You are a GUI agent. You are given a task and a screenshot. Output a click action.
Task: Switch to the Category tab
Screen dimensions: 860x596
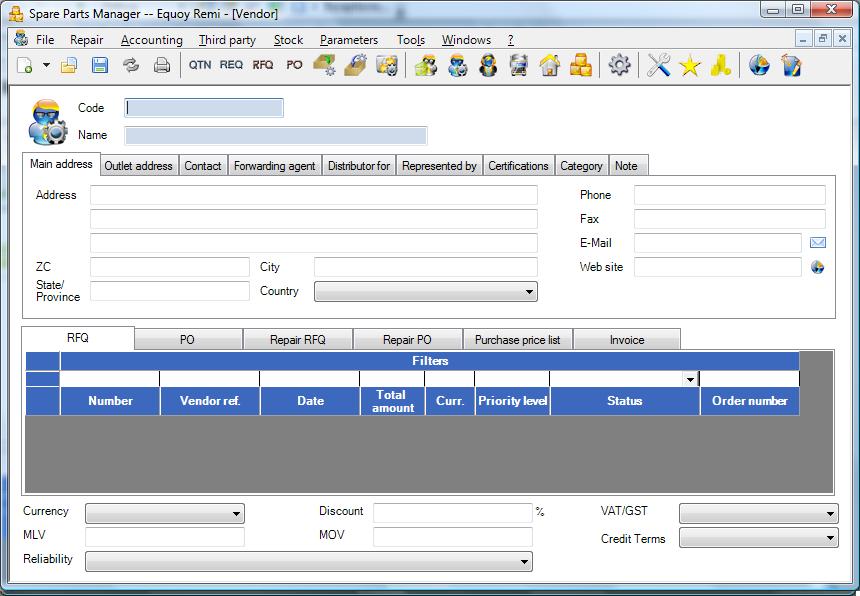coord(581,166)
